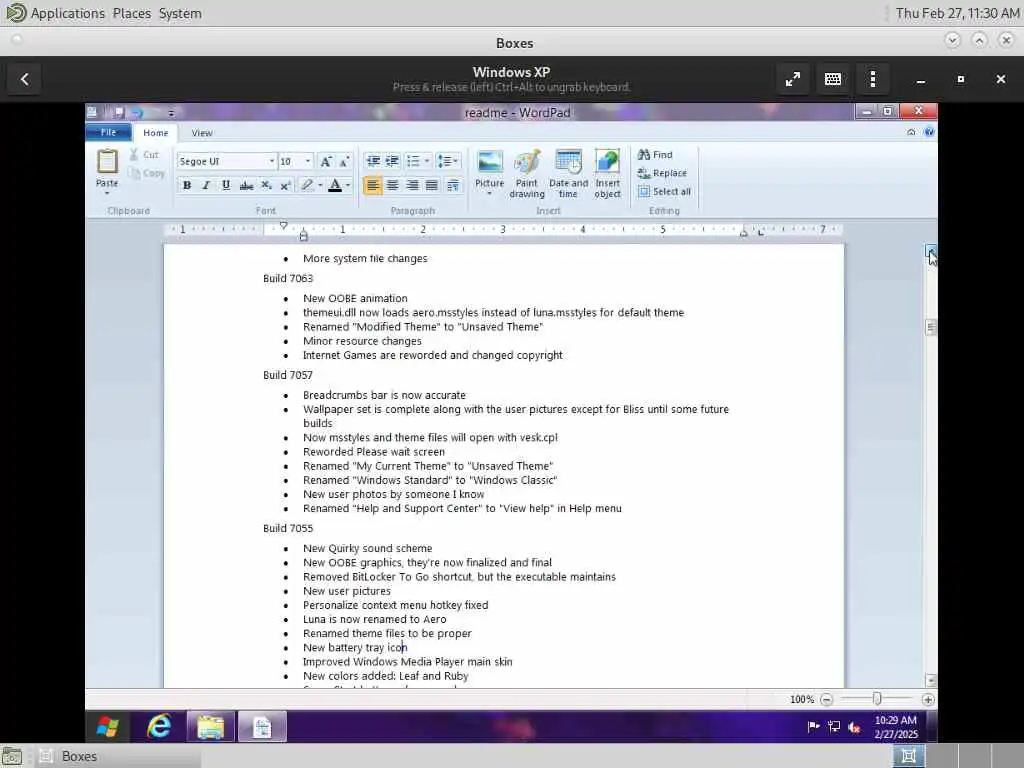Insert a Paint drawing
Screen dimensions: 1024x768
click(527, 173)
